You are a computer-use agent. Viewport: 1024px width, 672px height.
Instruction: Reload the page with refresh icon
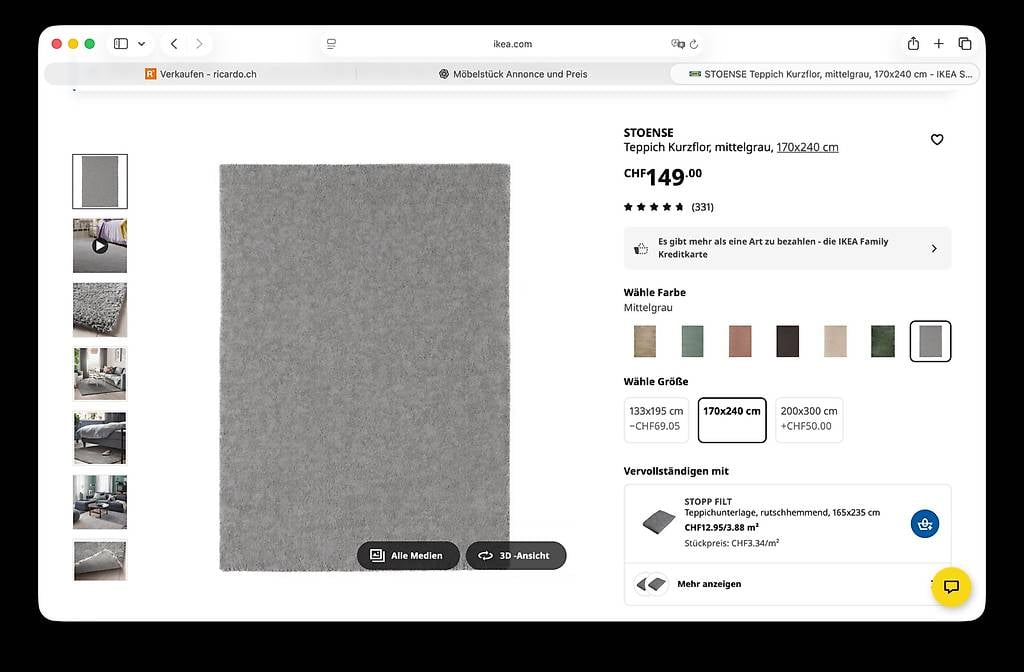(694, 44)
